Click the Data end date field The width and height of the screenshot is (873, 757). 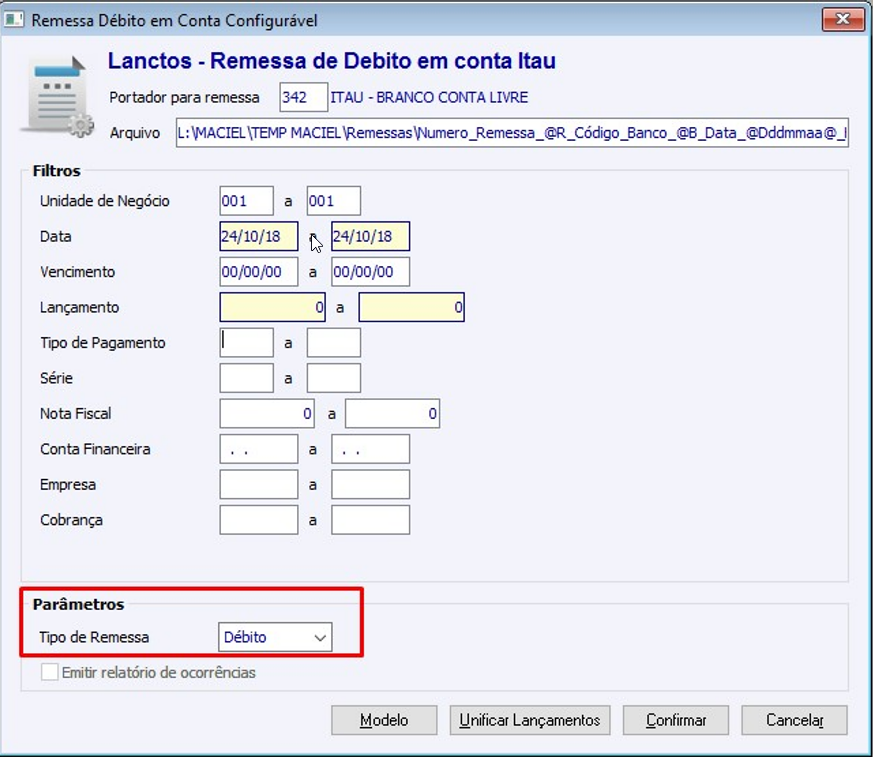tap(371, 236)
